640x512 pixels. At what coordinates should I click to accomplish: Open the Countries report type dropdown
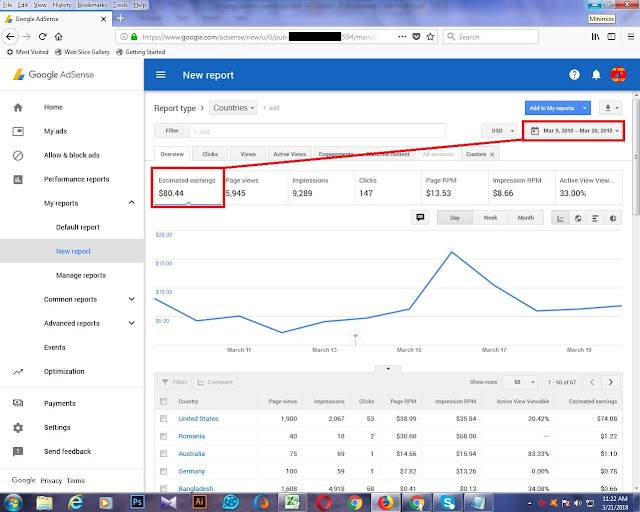point(233,108)
